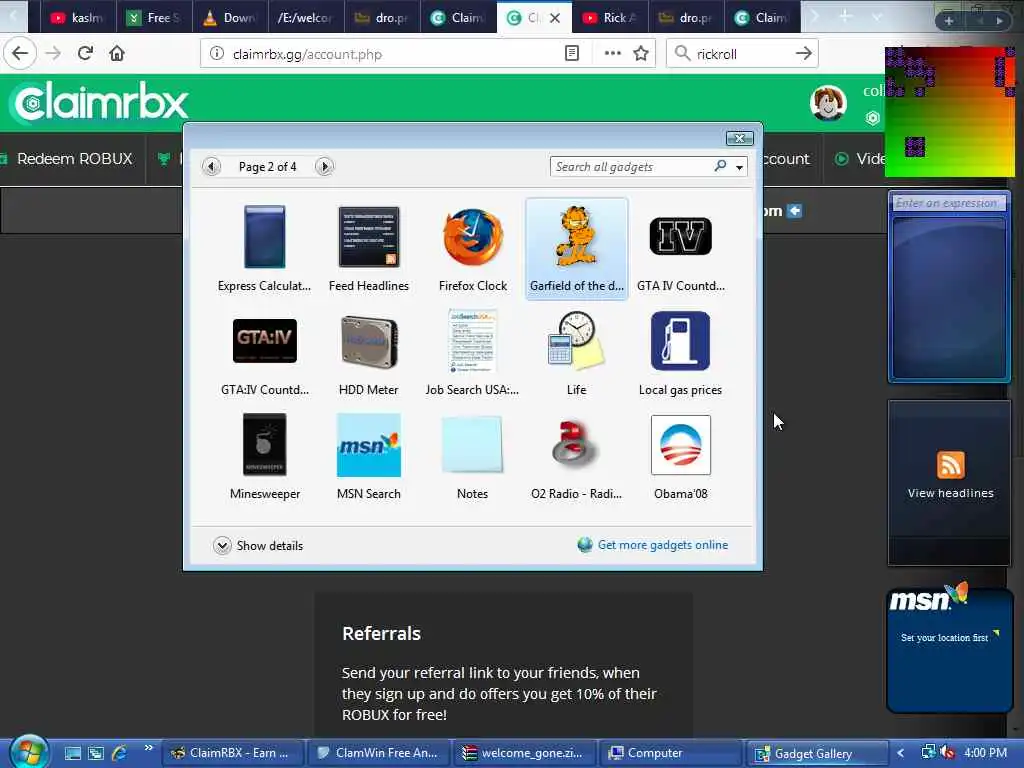Click the browser forward arrow
The image size is (1024, 768).
click(53, 54)
